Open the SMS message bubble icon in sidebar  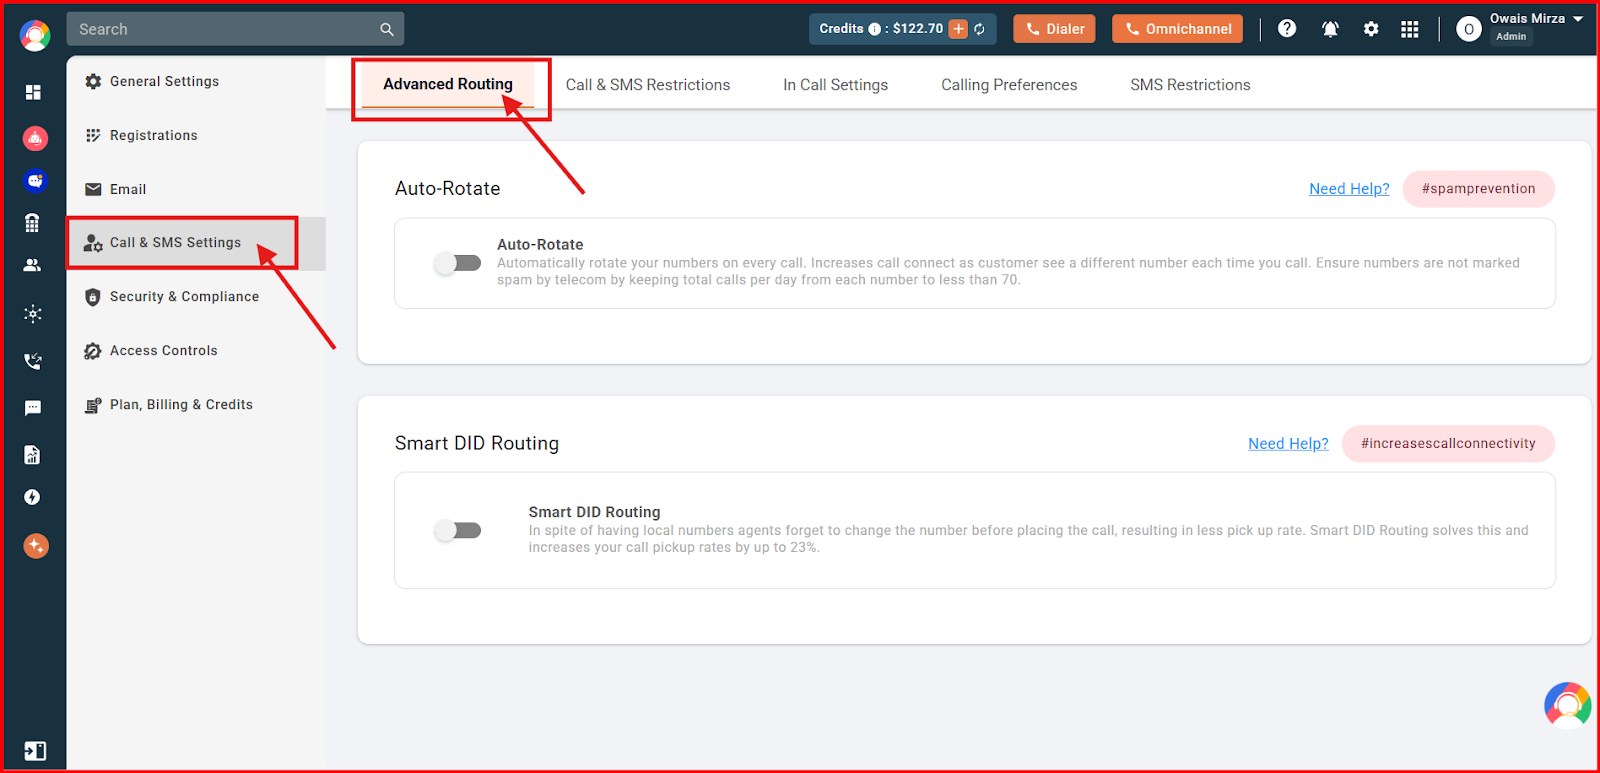click(33, 408)
